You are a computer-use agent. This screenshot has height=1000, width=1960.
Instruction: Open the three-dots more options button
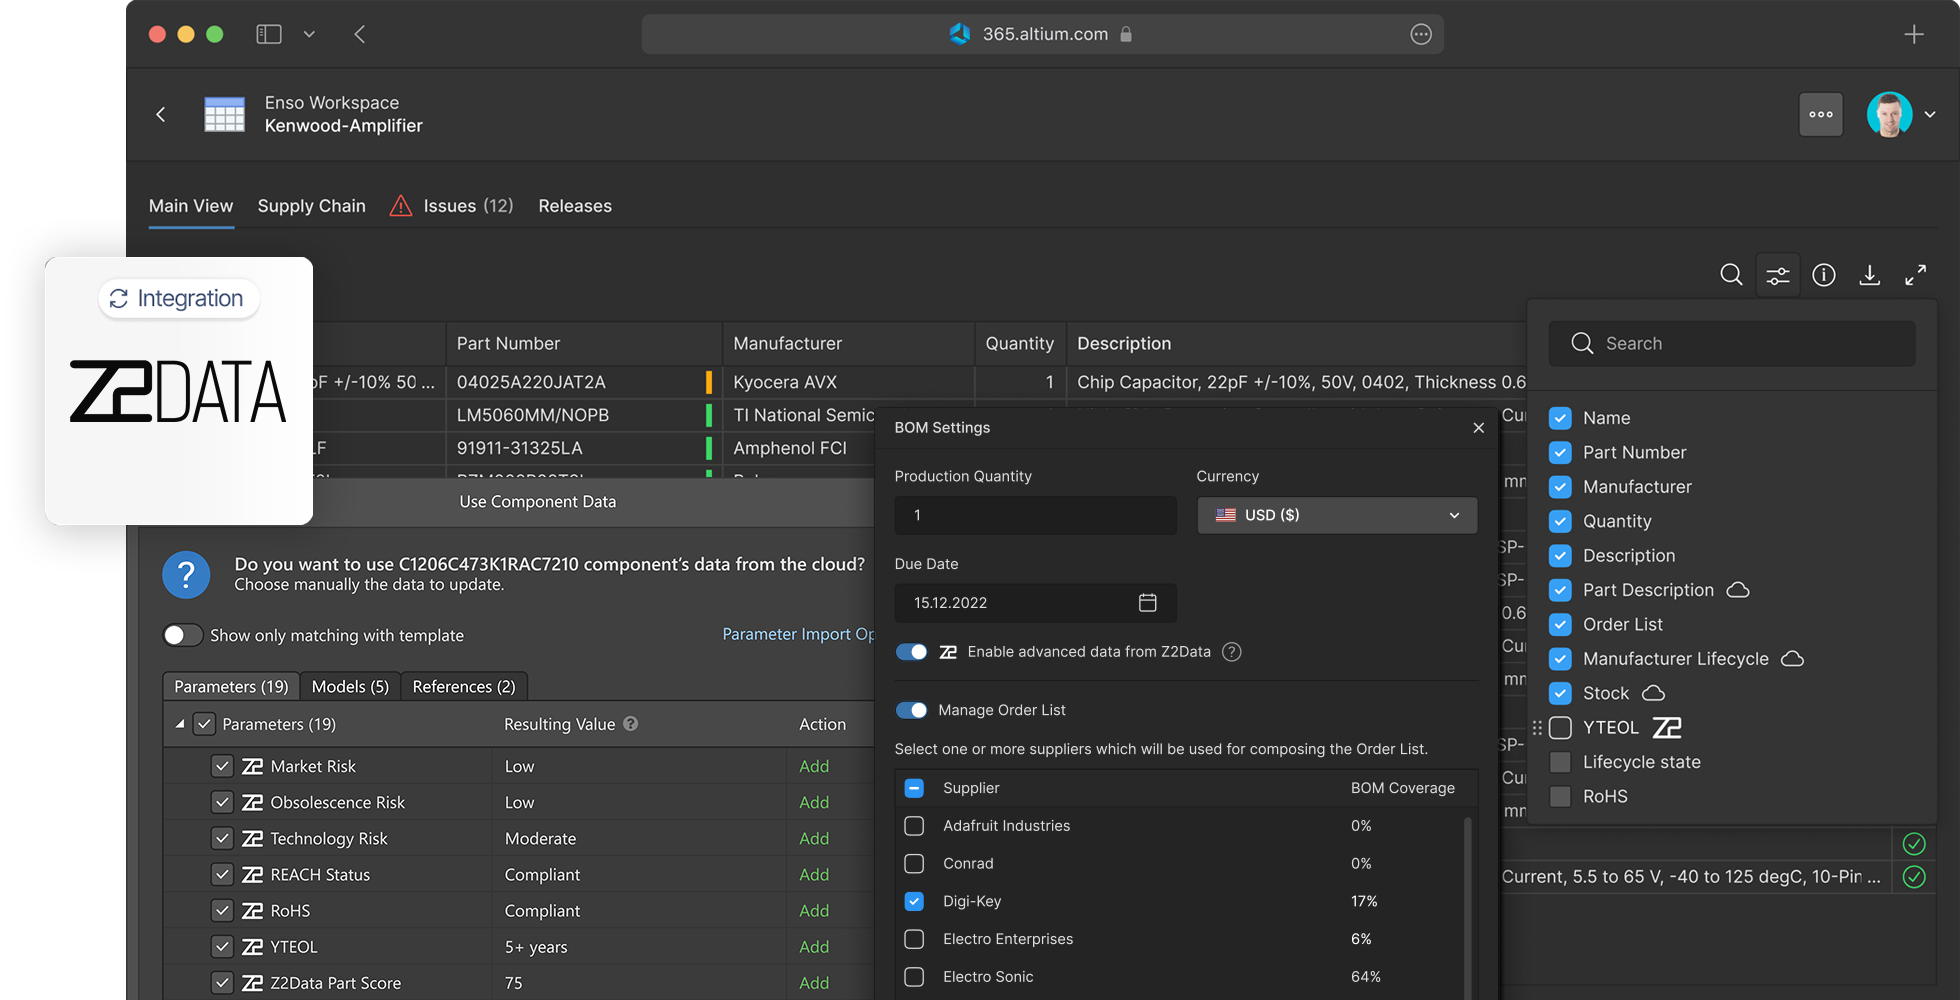[x=1821, y=114]
